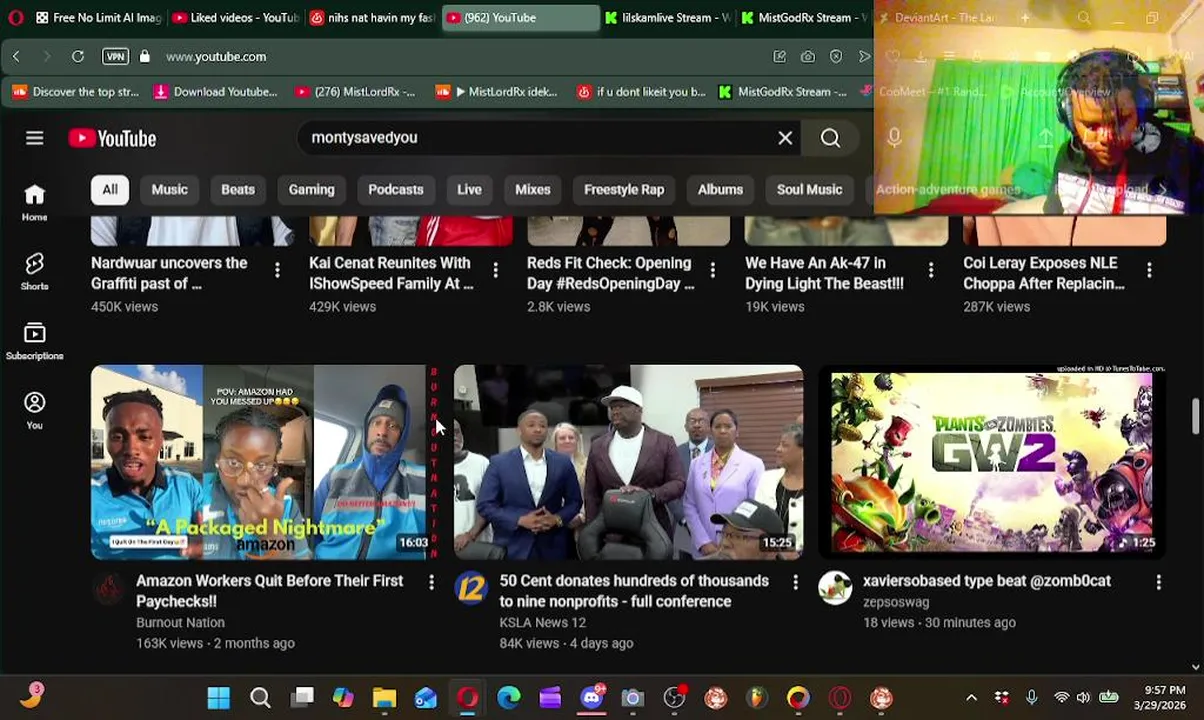Open KSLA News 12 channel name link
This screenshot has height=720, width=1204.
(543, 622)
